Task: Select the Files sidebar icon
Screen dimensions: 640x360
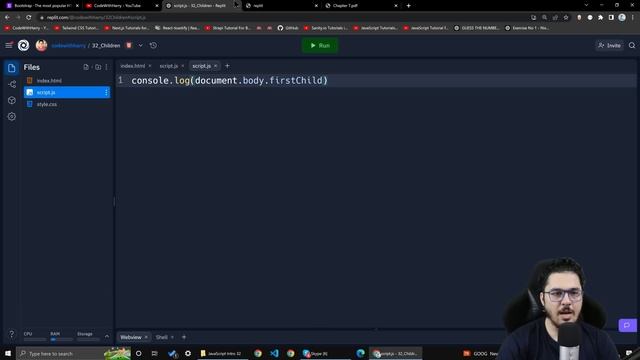Action: [11, 68]
